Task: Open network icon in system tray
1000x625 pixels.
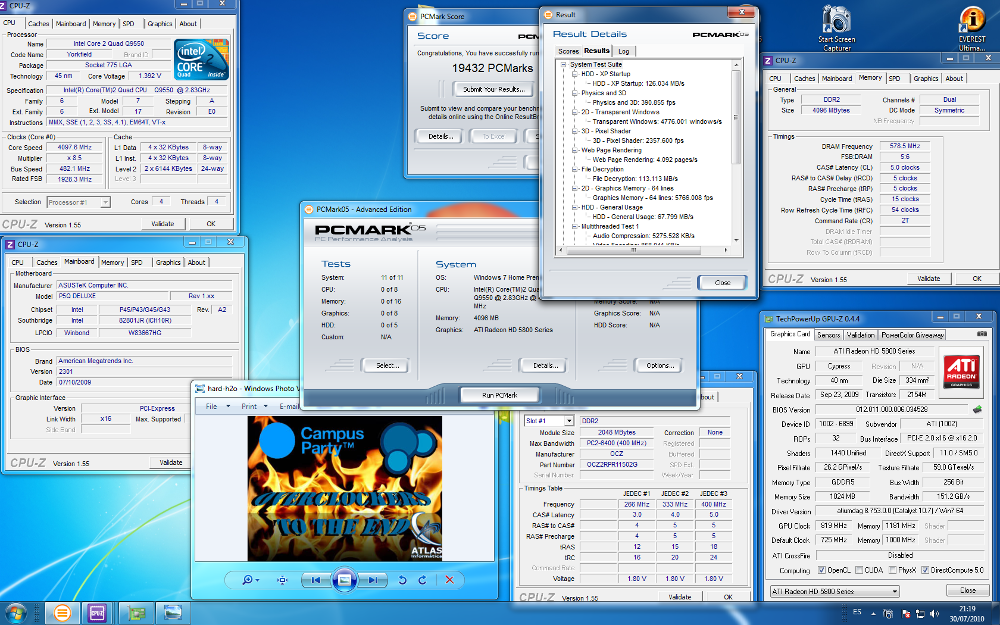Action: pos(920,614)
